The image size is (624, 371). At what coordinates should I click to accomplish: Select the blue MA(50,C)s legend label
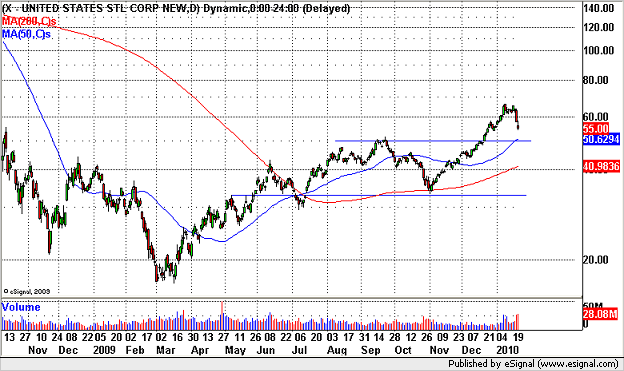(26, 34)
